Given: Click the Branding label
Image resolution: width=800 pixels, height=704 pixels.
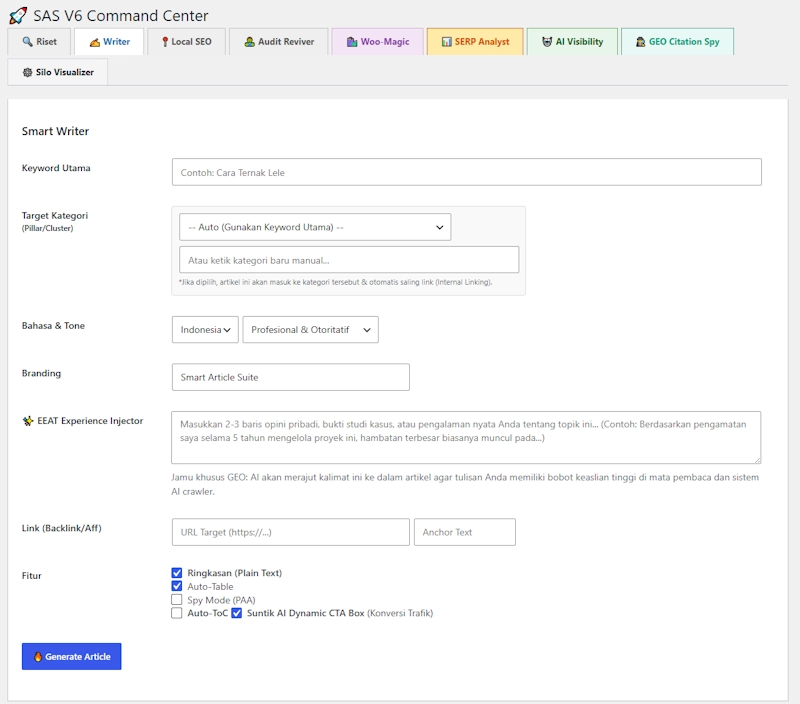Looking at the screenshot, I should point(41,373).
